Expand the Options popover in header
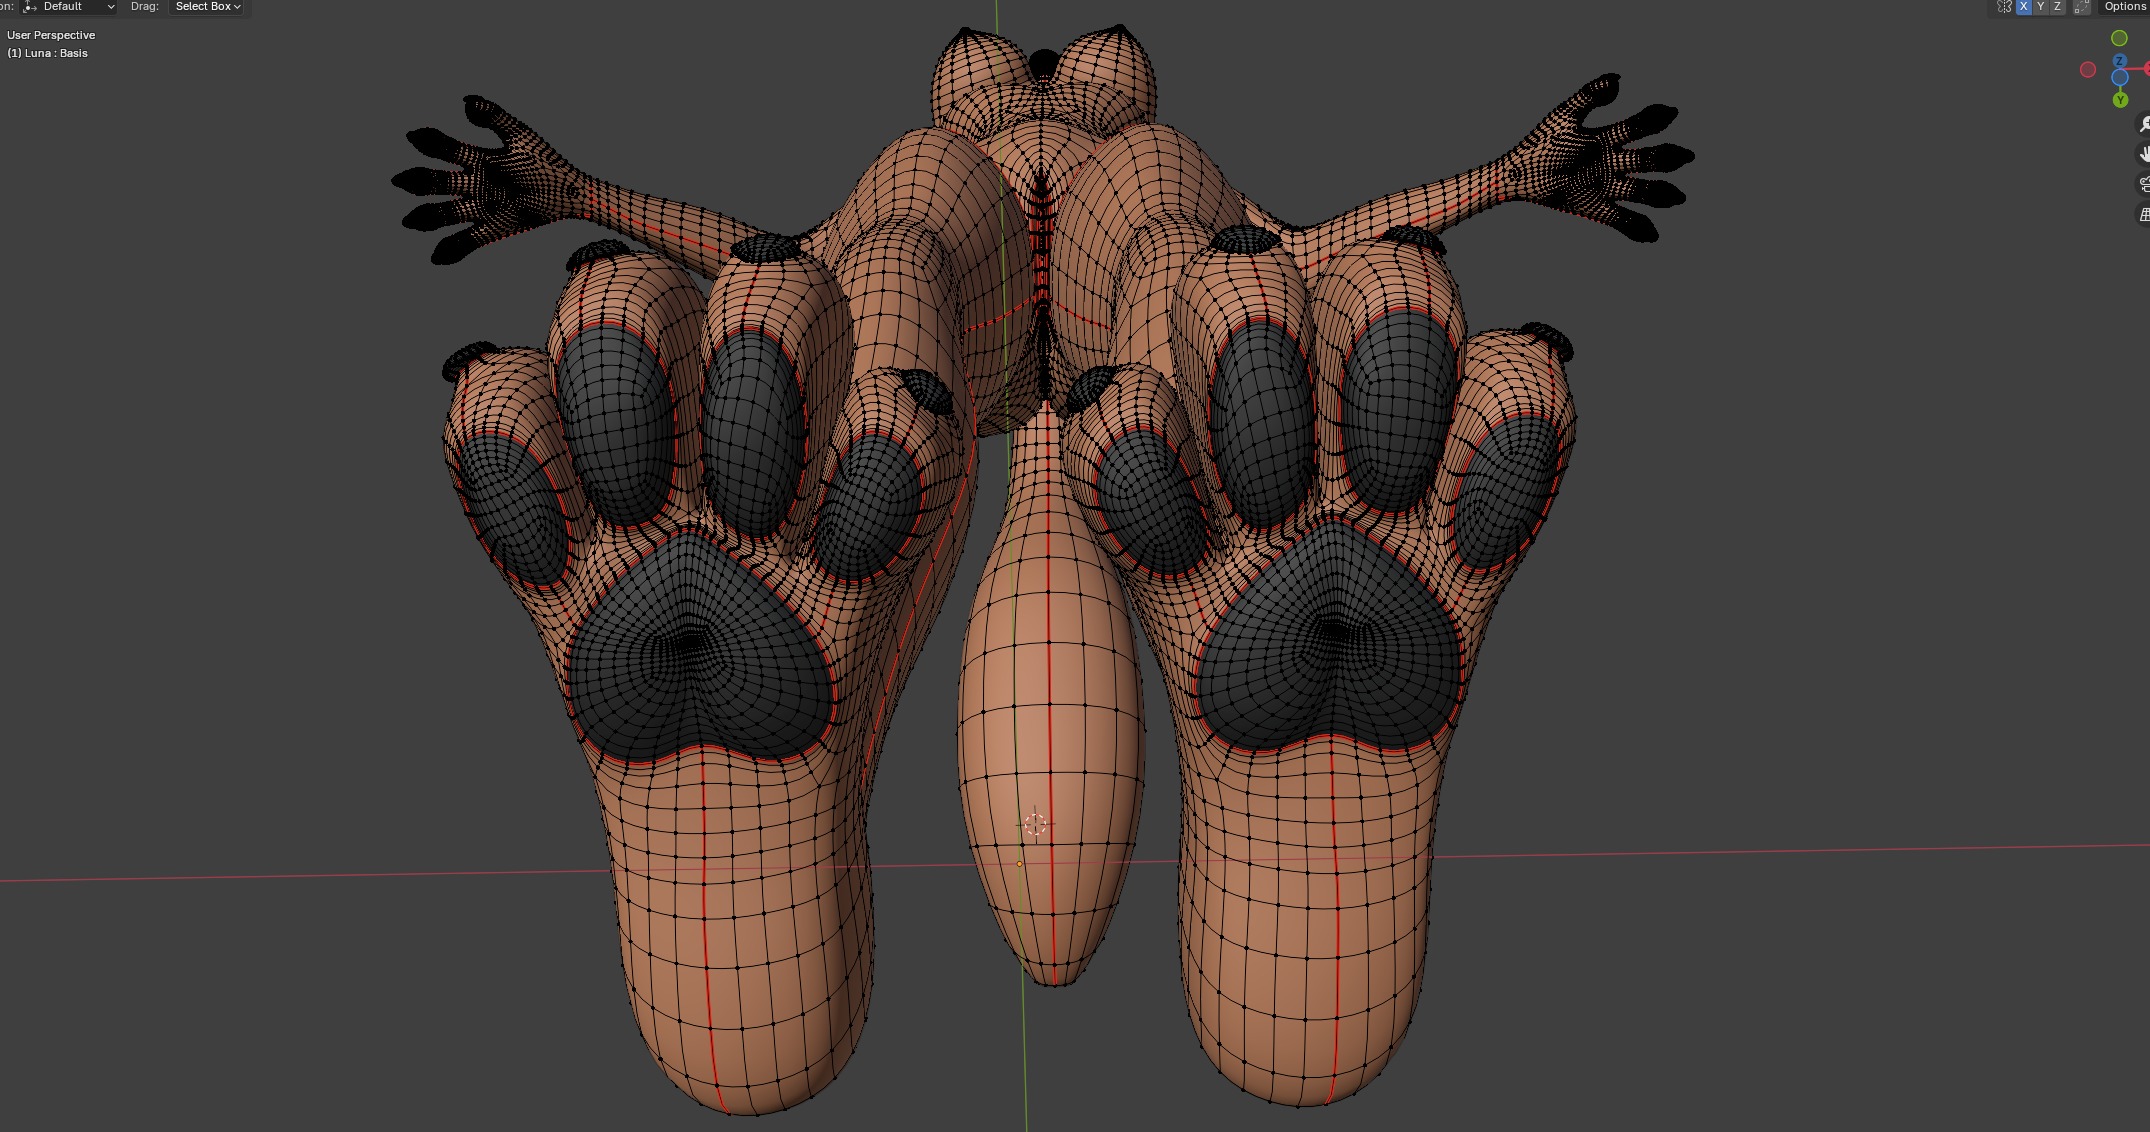Screen dimensions: 2150x1132 pyautogui.click(x=2125, y=7)
